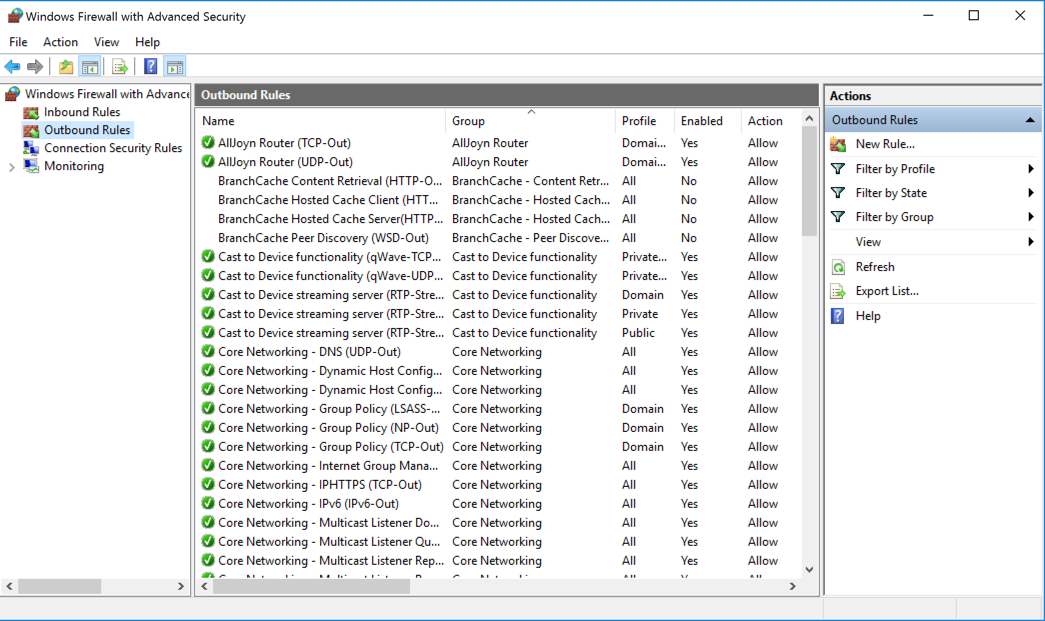This screenshot has height=621, width=1045.
Task: Select Core Networking - Group Policy (NP-Out)
Action: click(x=329, y=428)
